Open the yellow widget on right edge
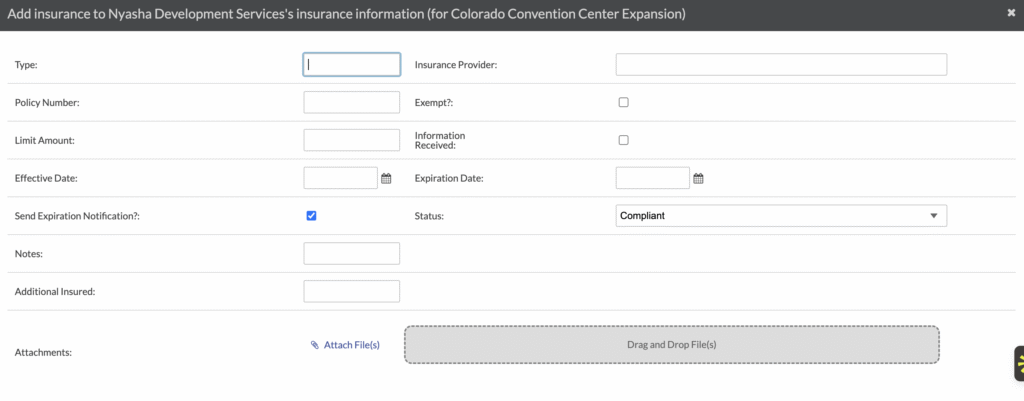This screenshot has height=401, width=1024. pyautogui.click(x=1018, y=365)
